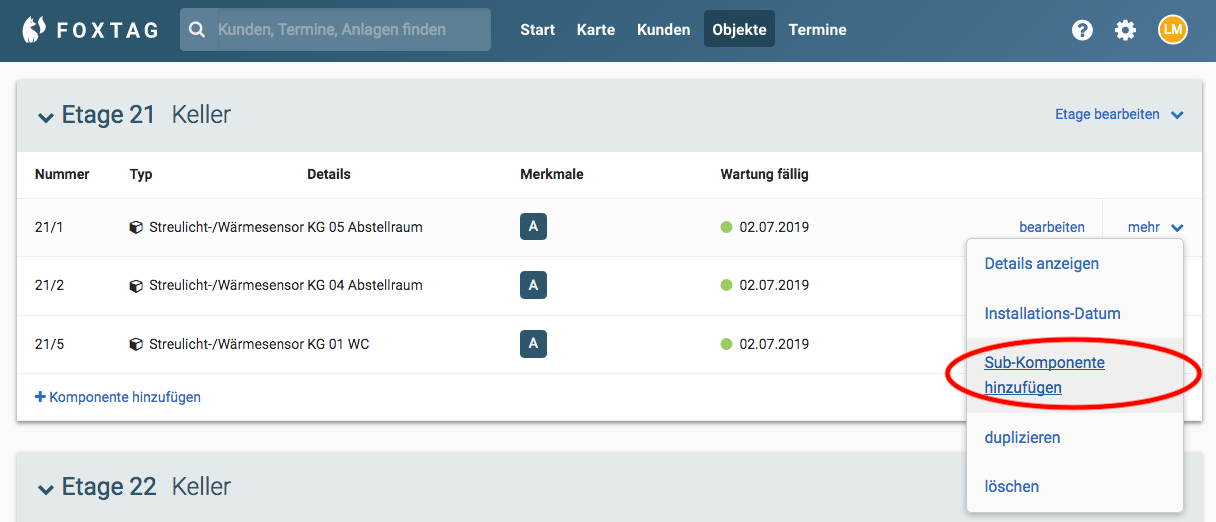
Task: Click the Details column header
Action: click(329, 174)
